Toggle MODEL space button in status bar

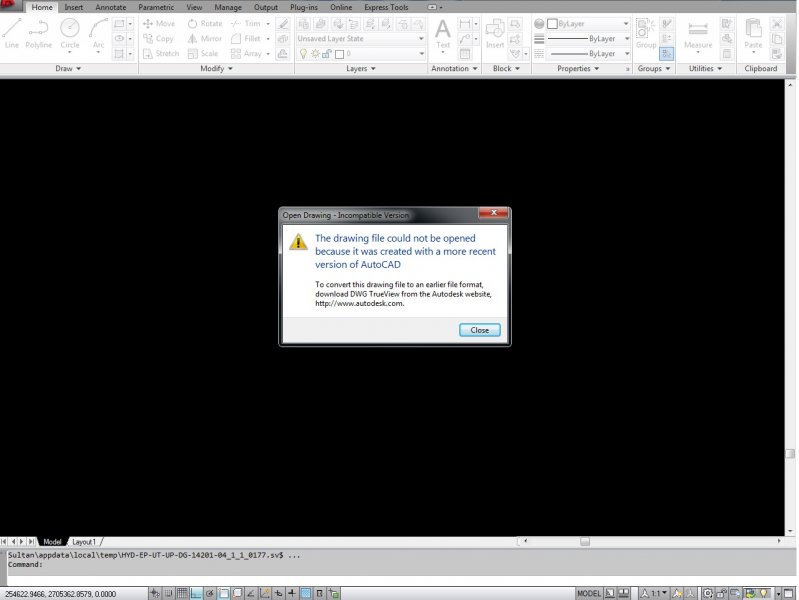click(589, 593)
